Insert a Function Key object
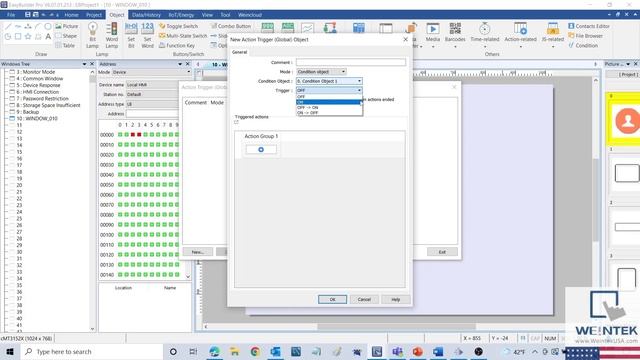 [x=177, y=46]
